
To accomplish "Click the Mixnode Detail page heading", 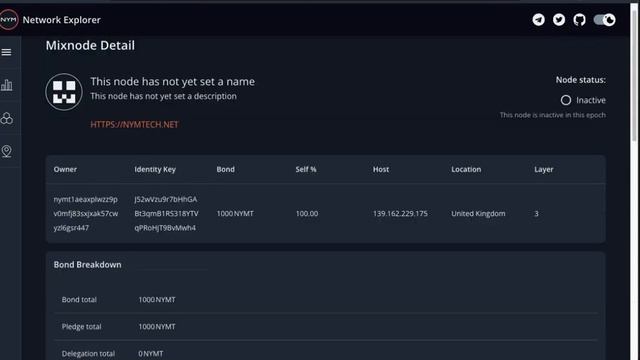I will coord(90,45).
